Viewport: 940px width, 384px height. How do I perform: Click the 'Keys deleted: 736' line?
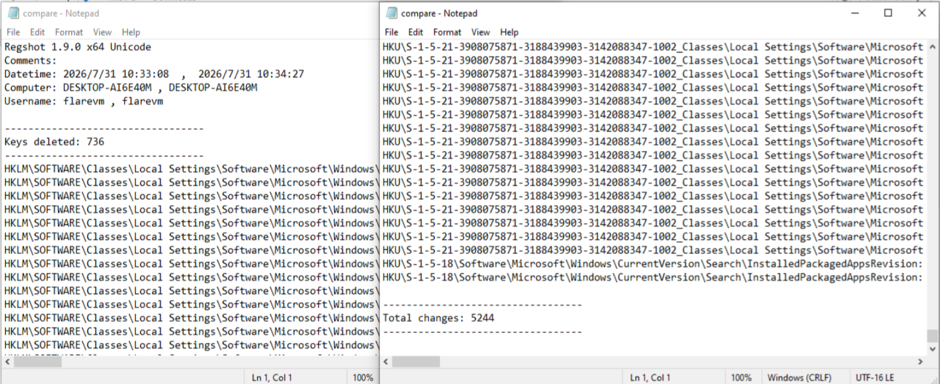(54, 142)
